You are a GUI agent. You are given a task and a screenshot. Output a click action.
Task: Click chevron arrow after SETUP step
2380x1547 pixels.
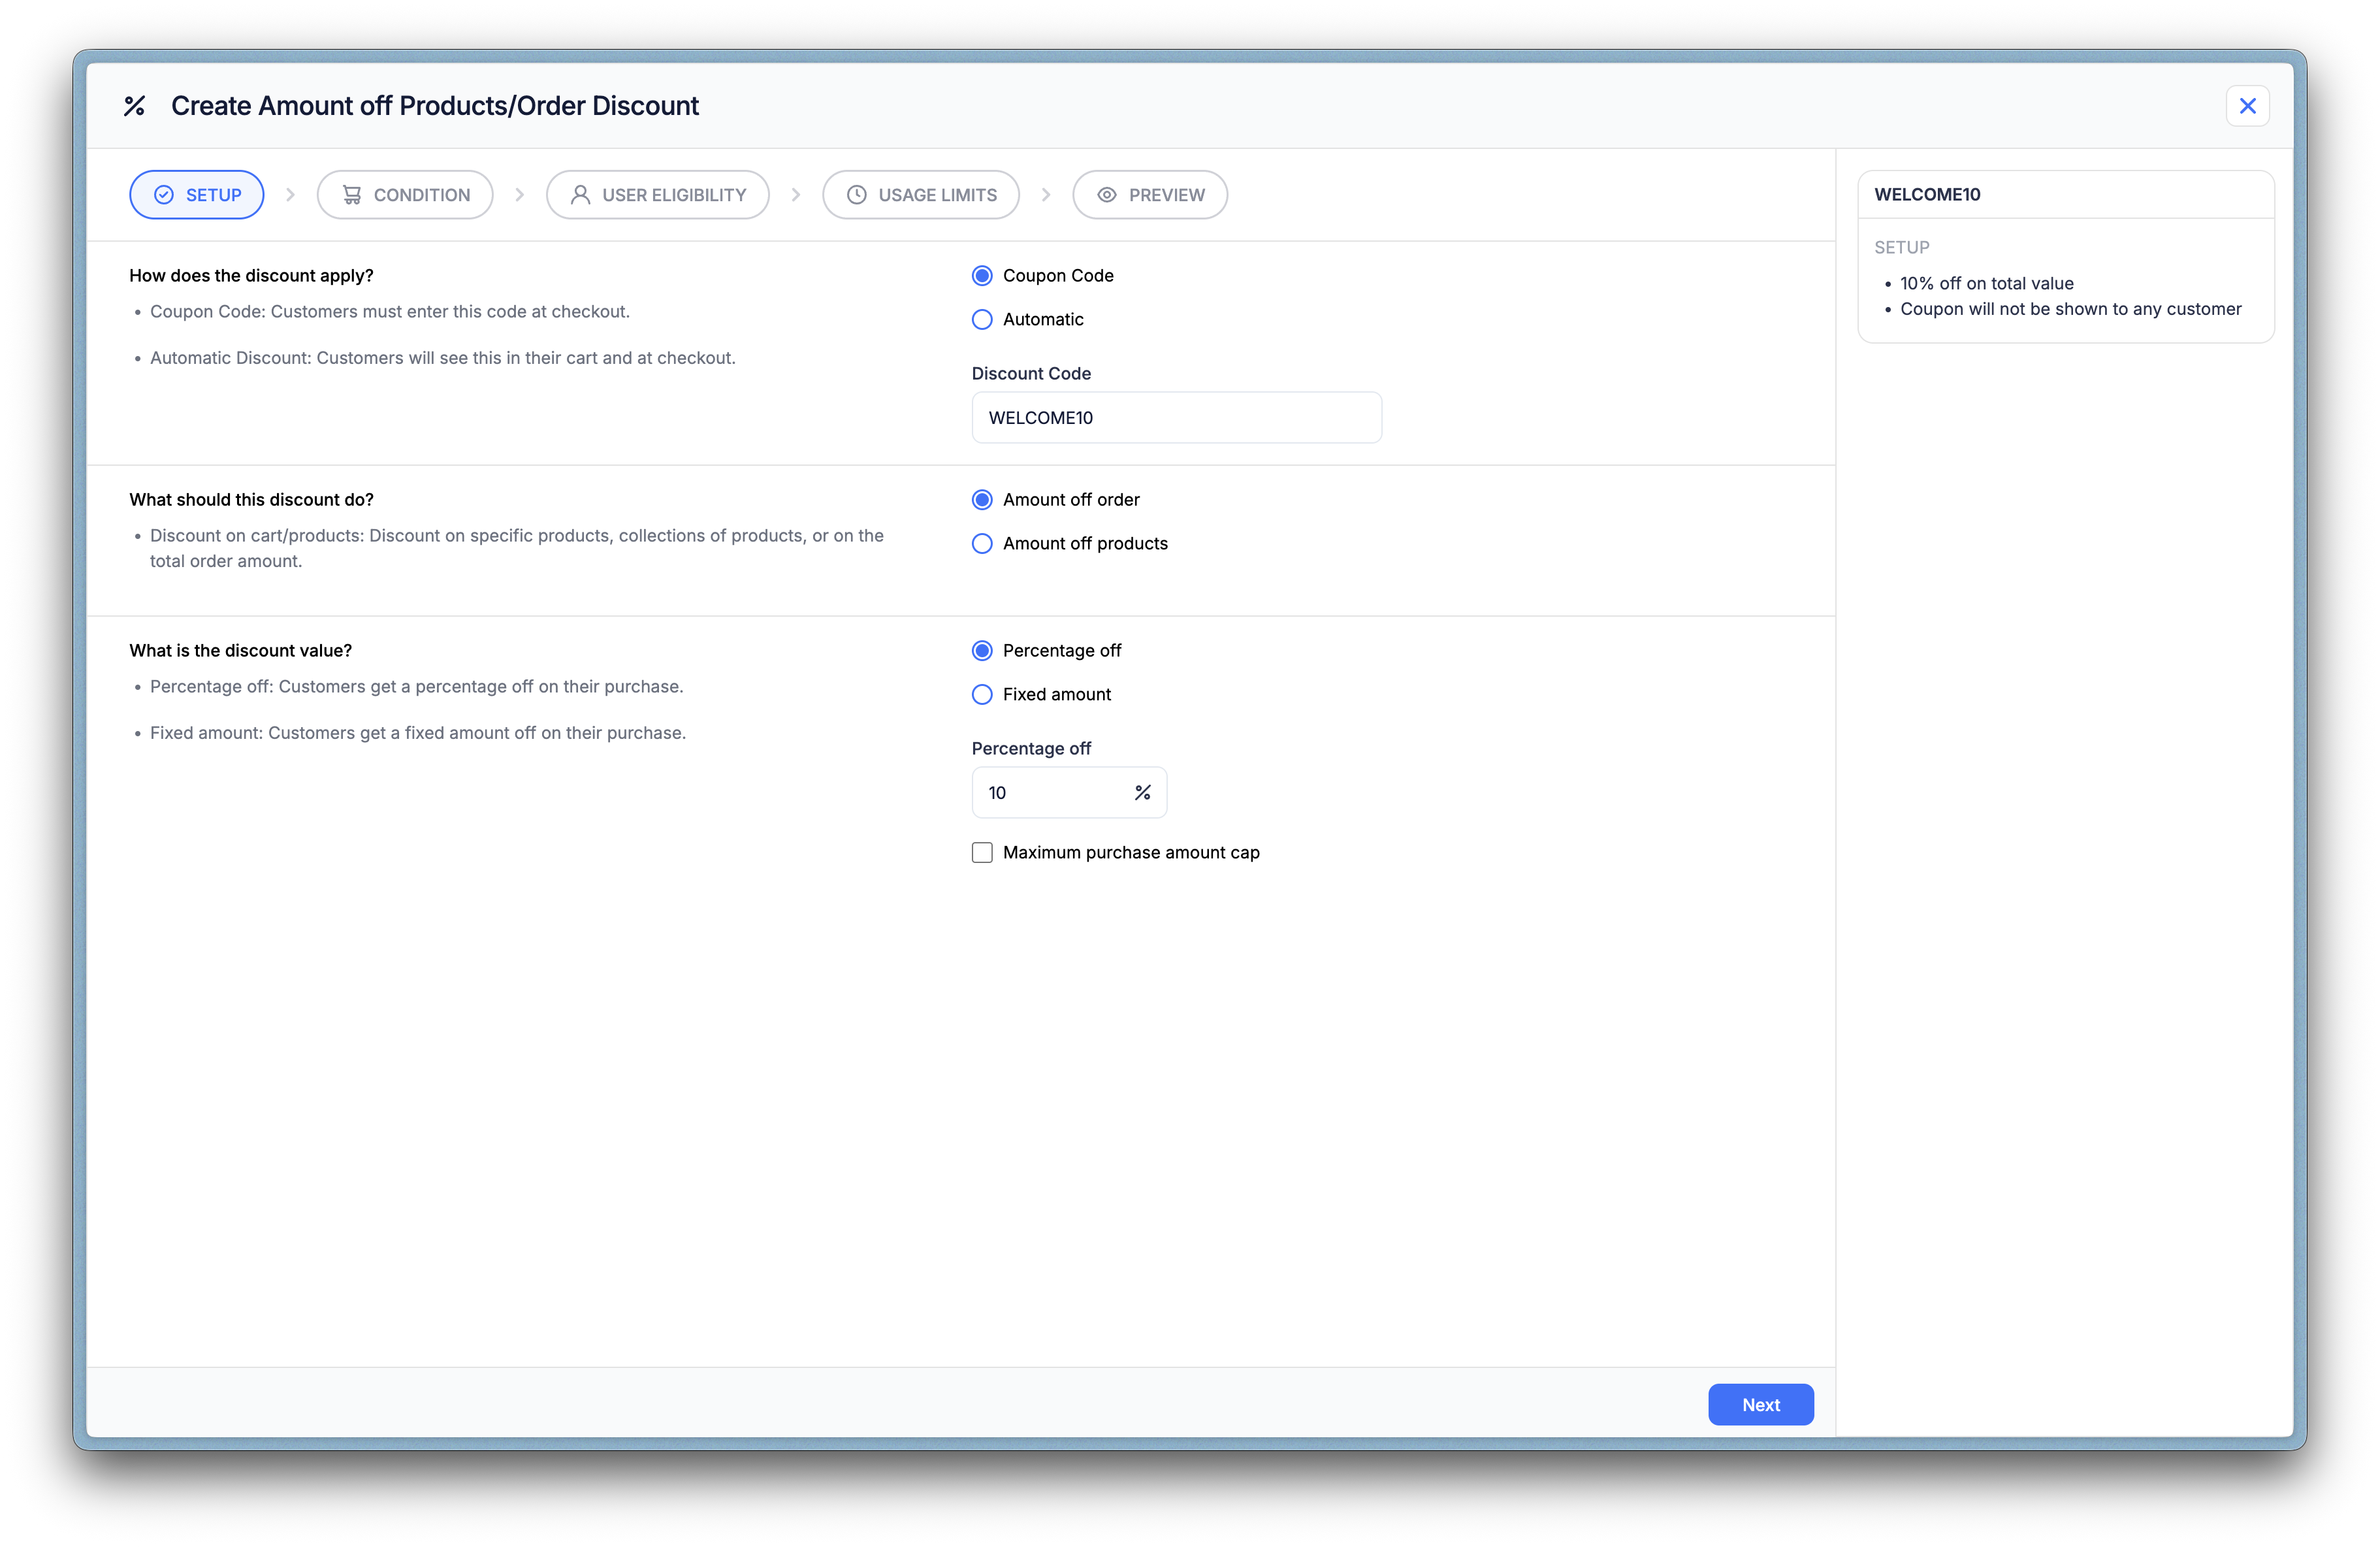[290, 195]
